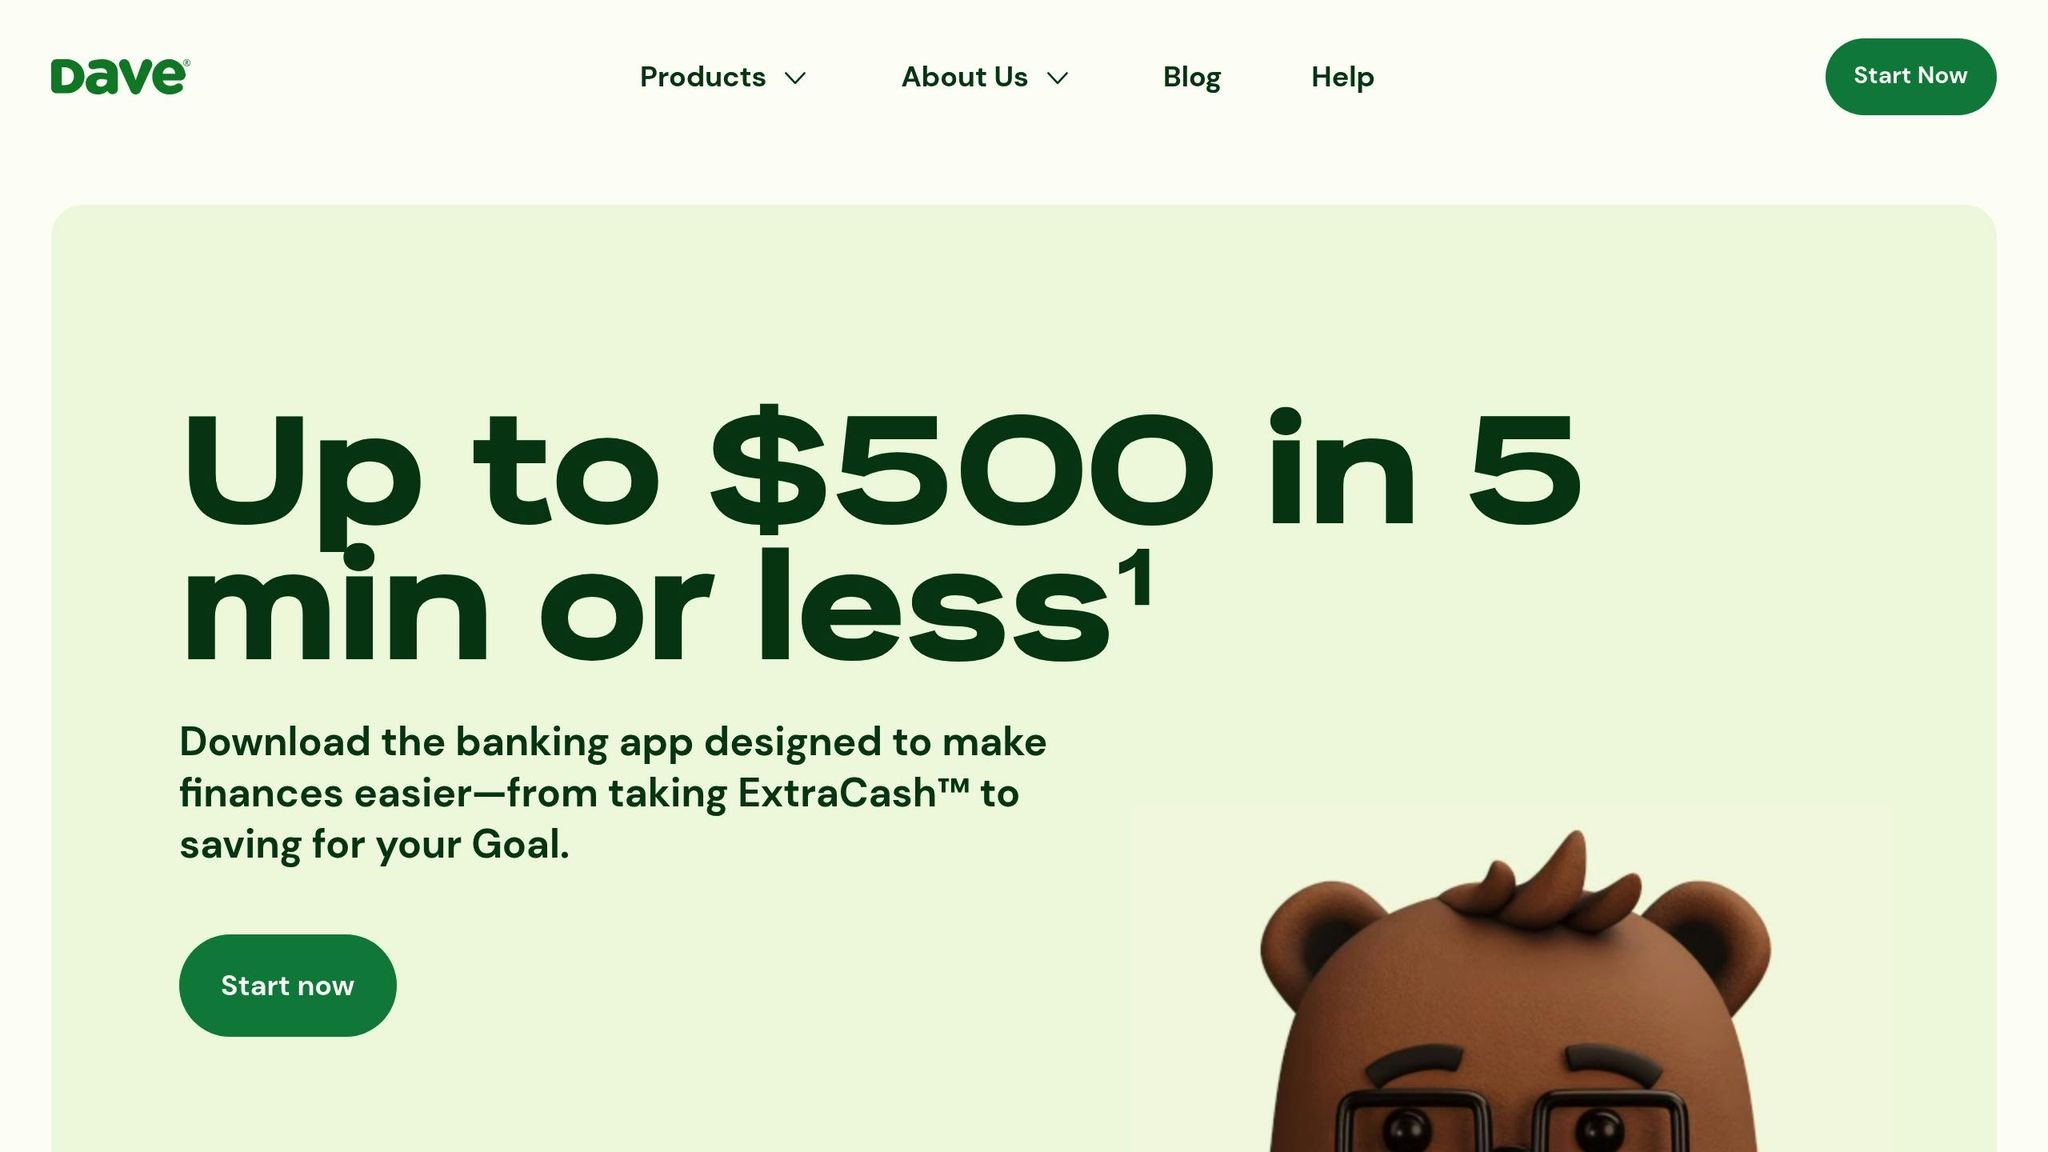The width and height of the screenshot is (2048, 1152).
Task: Click the 'min or less' headline text
Action: tap(645, 605)
